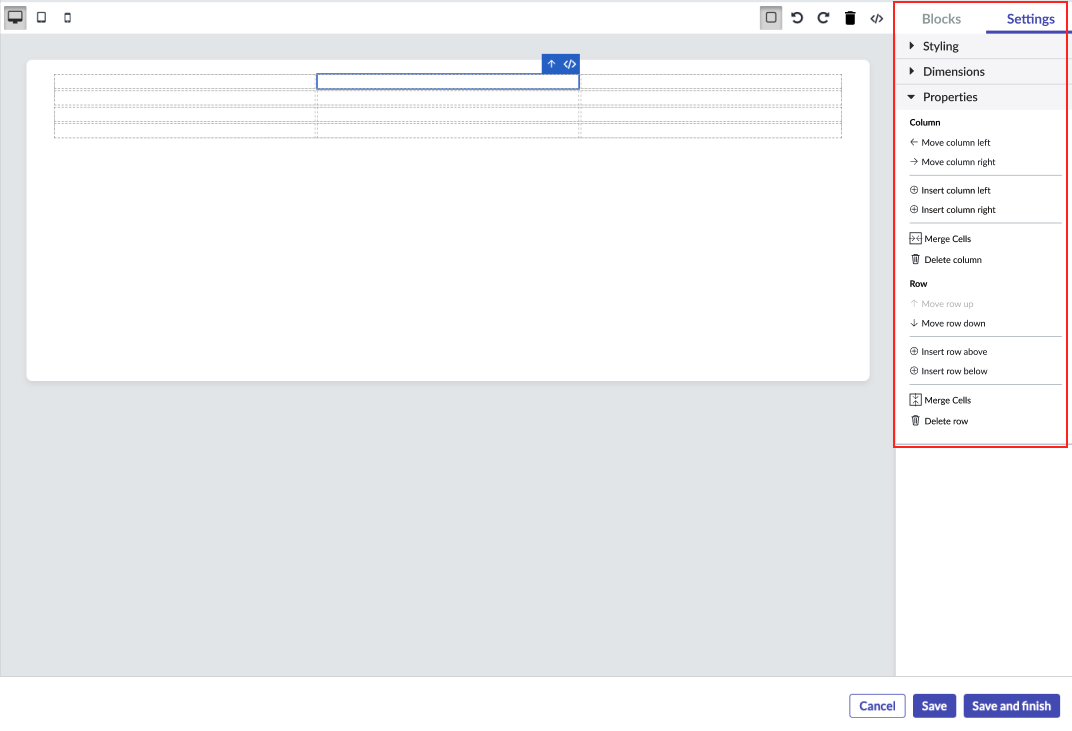Redo the last change
The image size is (1072, 731).
coord(823,18)
